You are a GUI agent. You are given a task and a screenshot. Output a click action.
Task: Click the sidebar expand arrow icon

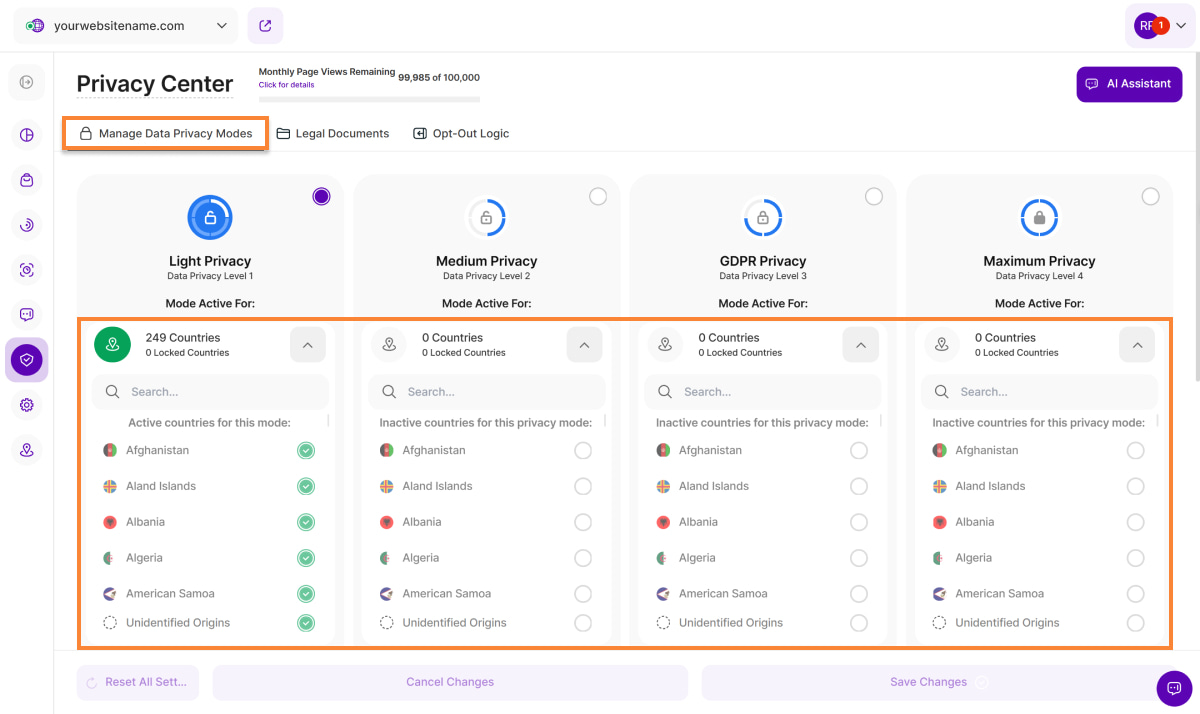tap(26, 82)
